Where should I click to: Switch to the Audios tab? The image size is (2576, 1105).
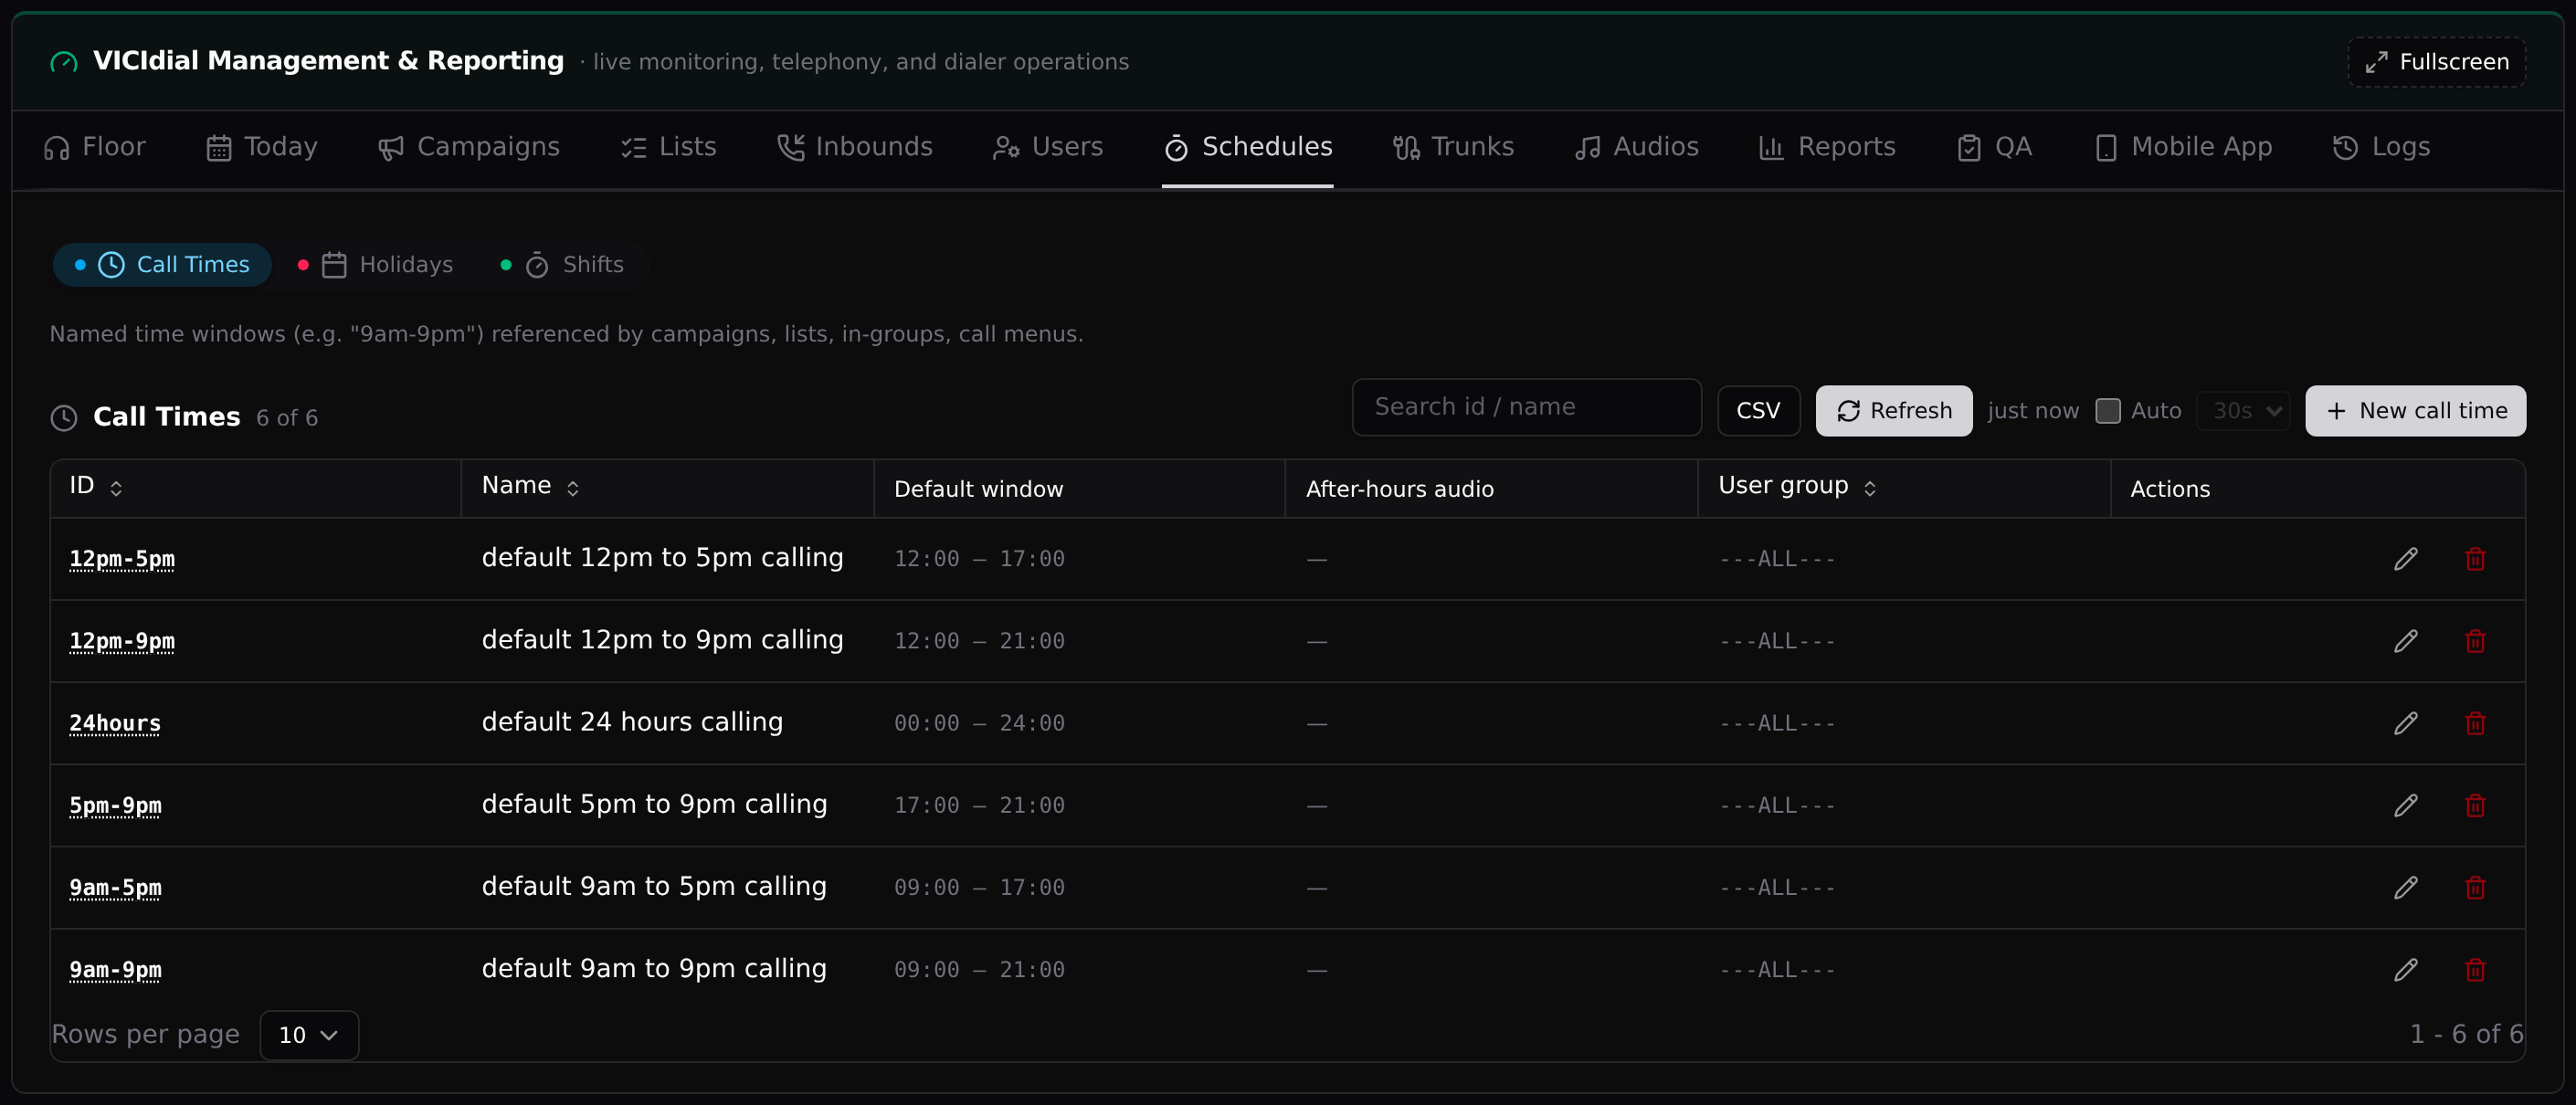(1636, 147)
